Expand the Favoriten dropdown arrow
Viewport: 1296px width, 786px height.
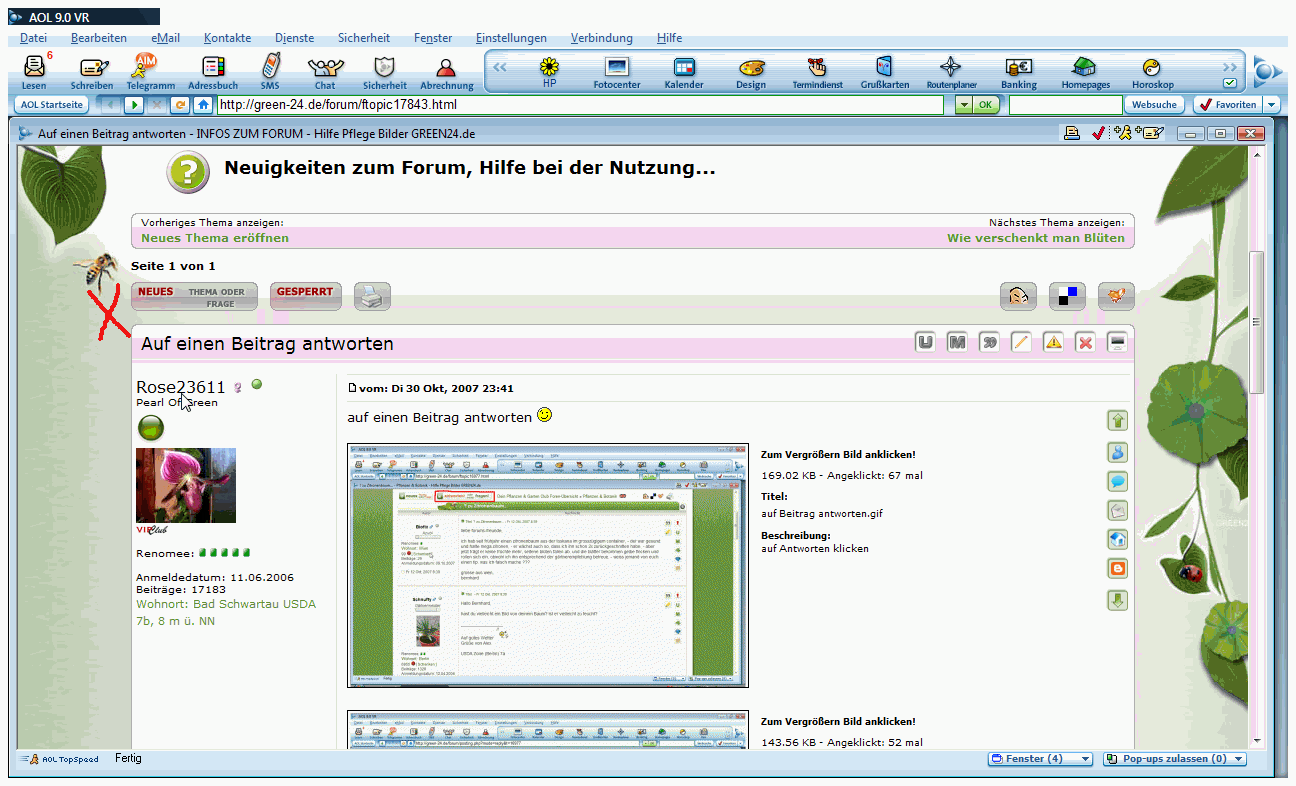pos(1271,105)
